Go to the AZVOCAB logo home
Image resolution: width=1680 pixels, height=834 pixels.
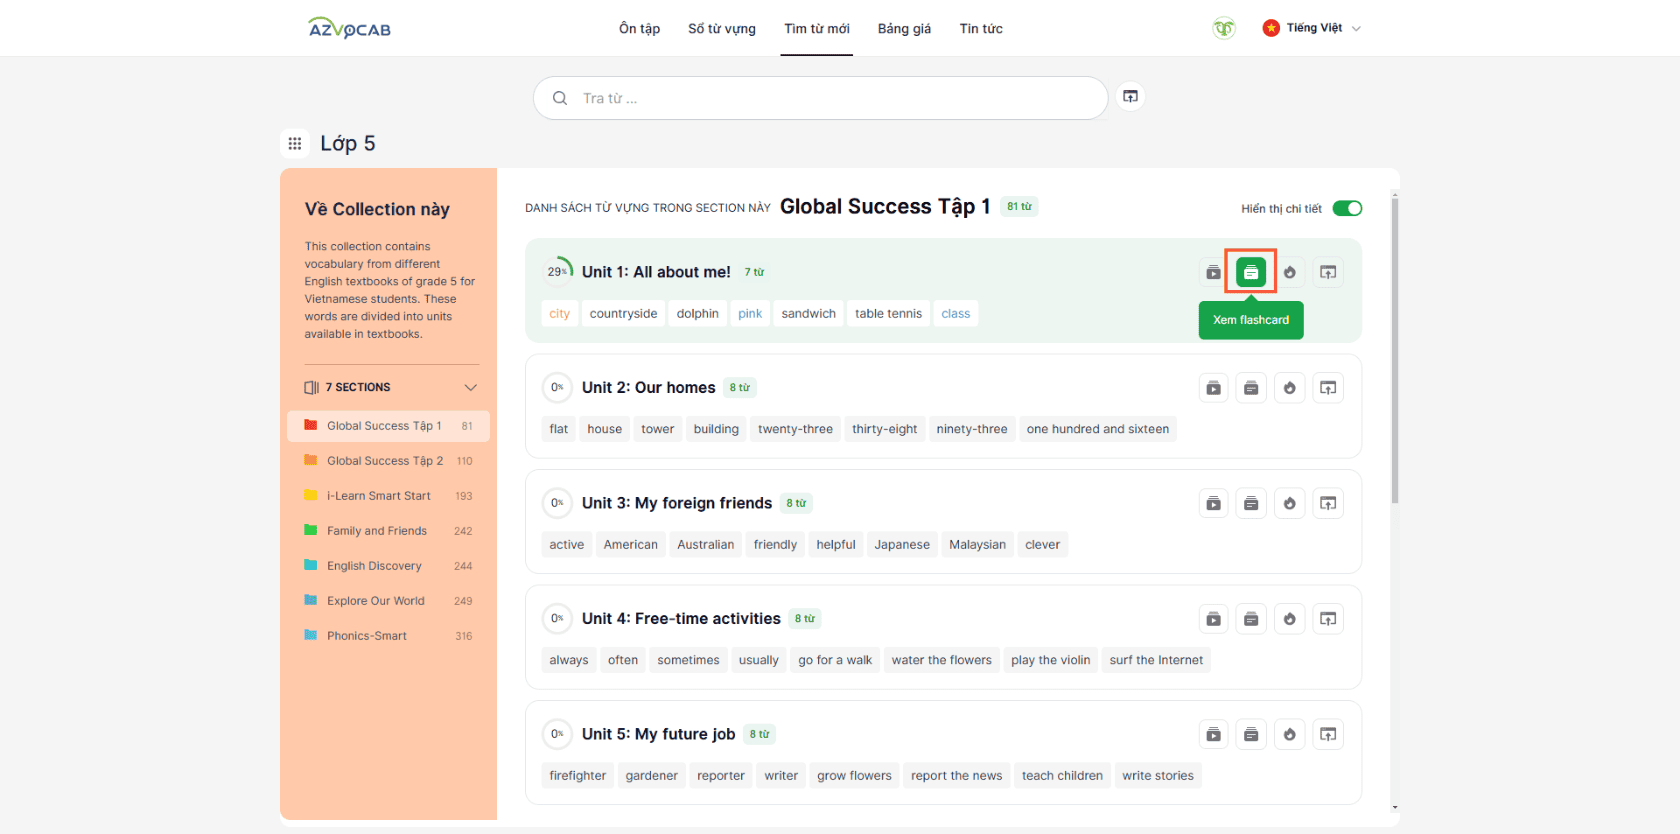pos(350,28)
